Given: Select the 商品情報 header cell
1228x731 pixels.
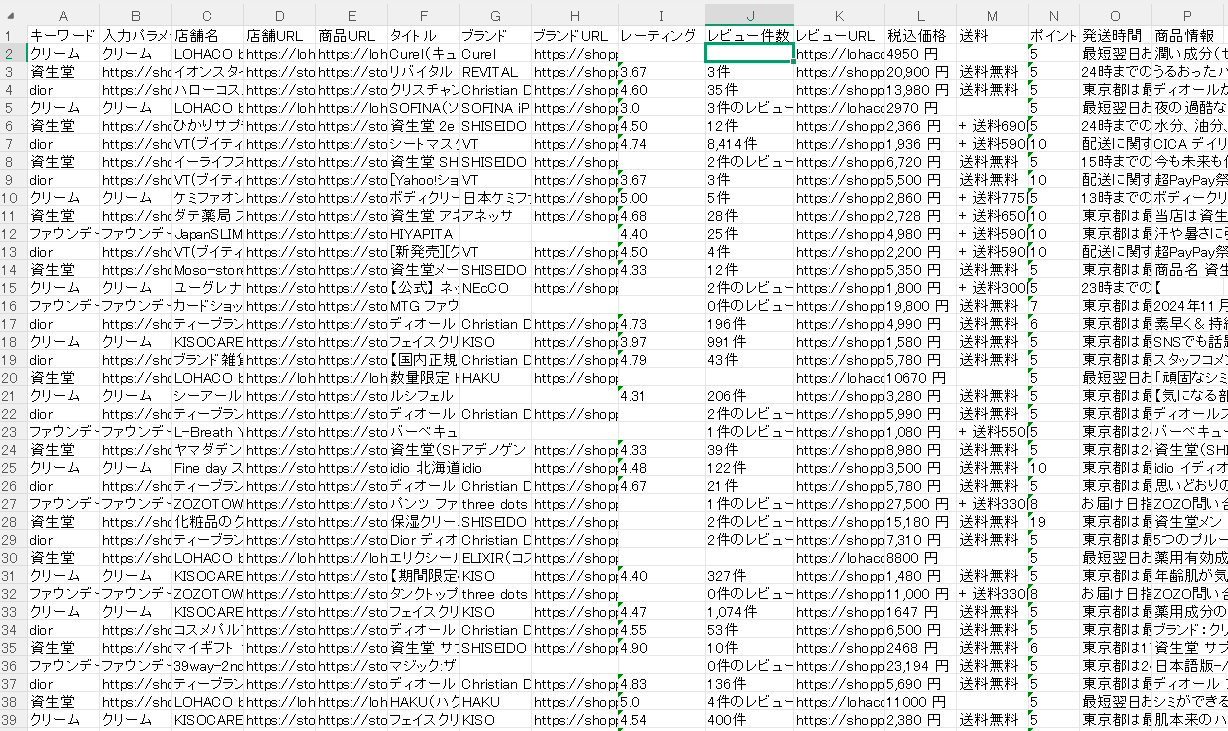Looking at the screenshot, I should tap(1187, 36).
